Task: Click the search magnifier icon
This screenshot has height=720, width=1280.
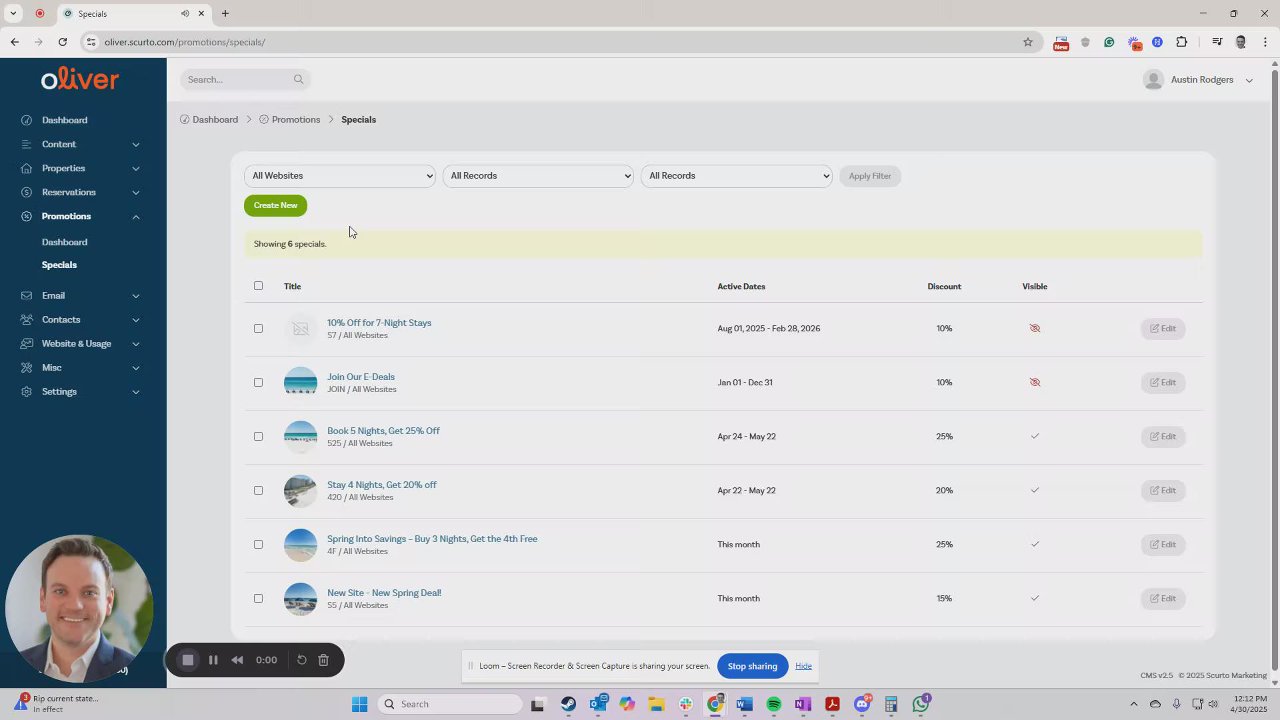Action: (298, 79)
